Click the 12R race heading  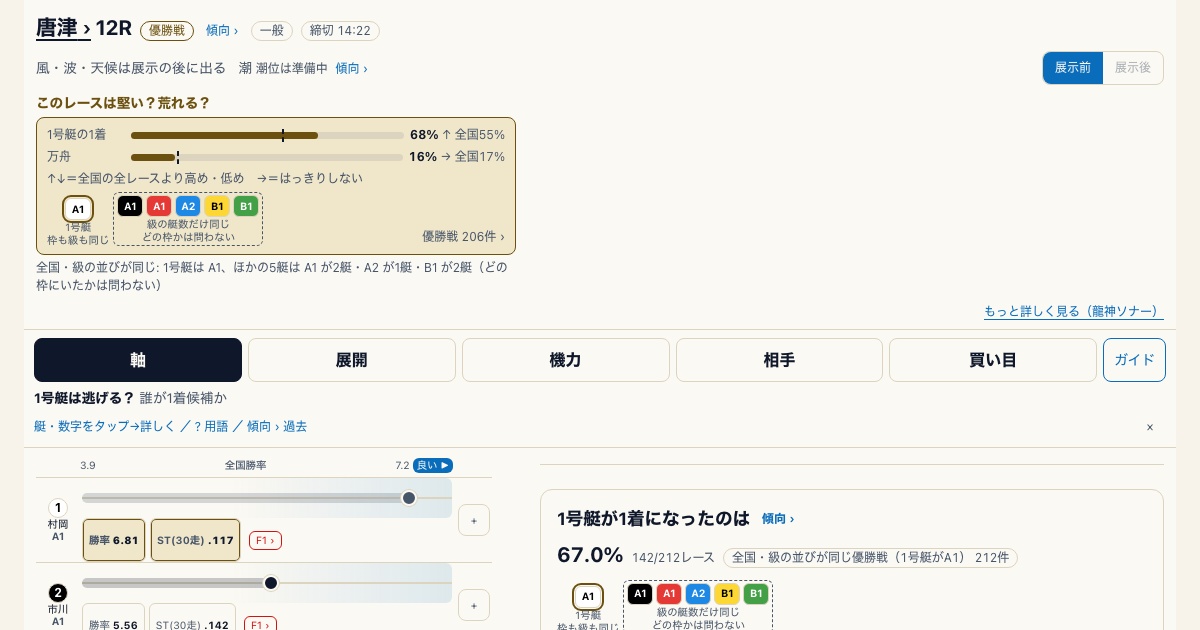[x=114, y=28]
